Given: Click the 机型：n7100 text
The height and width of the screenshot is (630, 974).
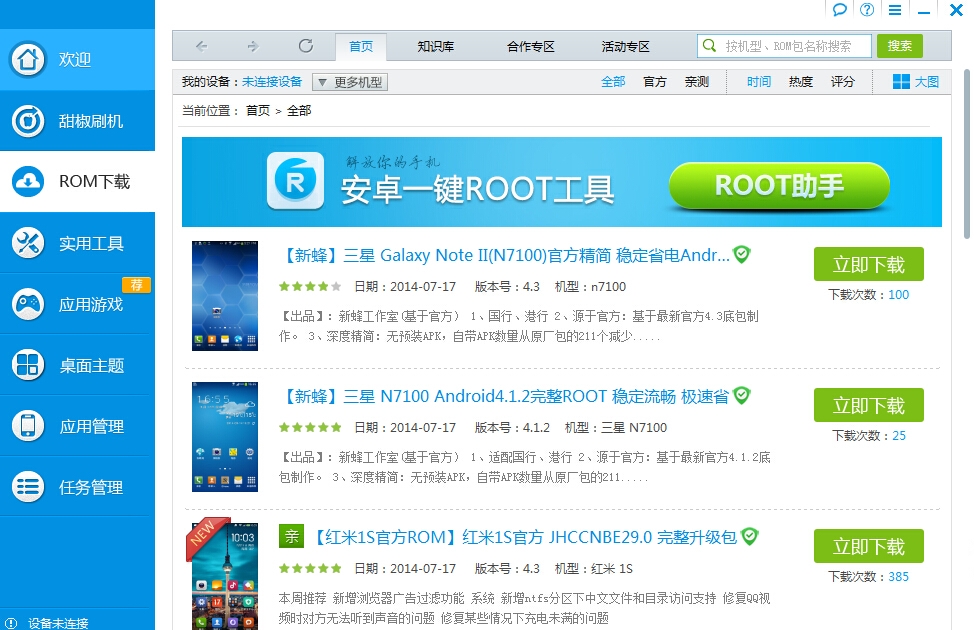Looking at the screenshot, I should coord(590,286).
